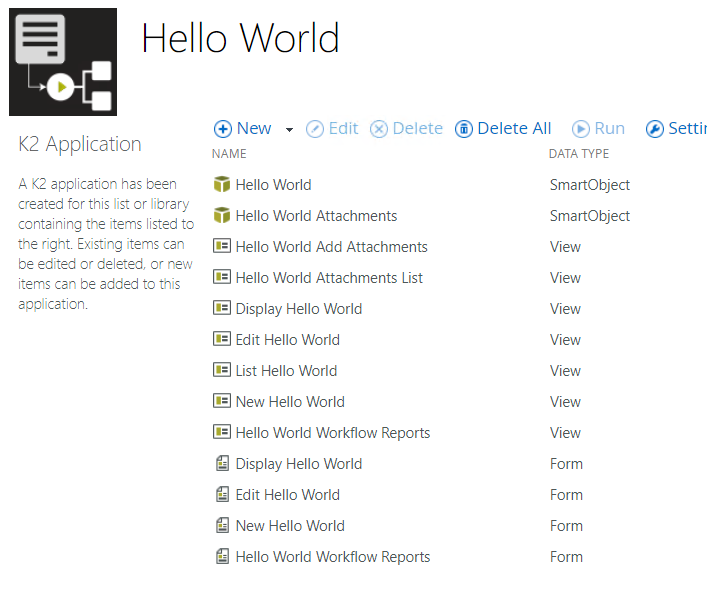Open Hello World Attachments List view
The height and width of the screenshot is (589, 707).
click(x=329, y=278)
